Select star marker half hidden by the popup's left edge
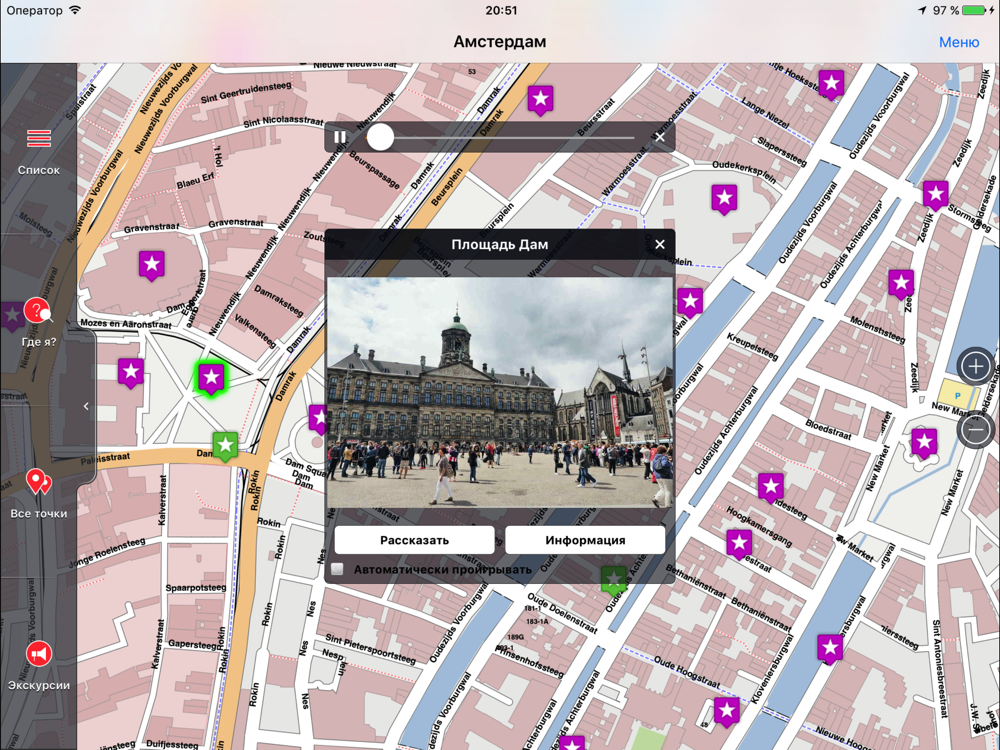This screenshot has height=750, width=1000. click(x=318, y=420)
